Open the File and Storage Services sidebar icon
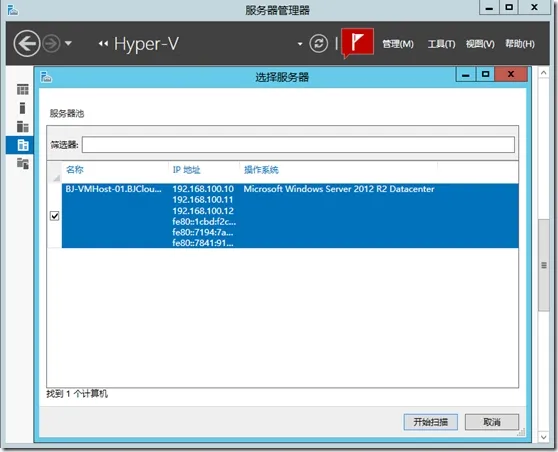 [x=22, y=164]
